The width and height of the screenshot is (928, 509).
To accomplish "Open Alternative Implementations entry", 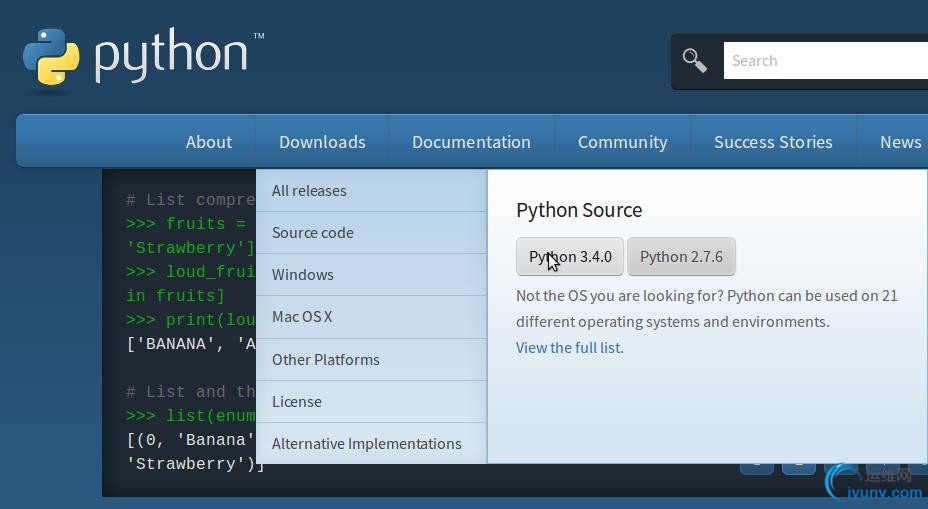I will tap(371, 443).
